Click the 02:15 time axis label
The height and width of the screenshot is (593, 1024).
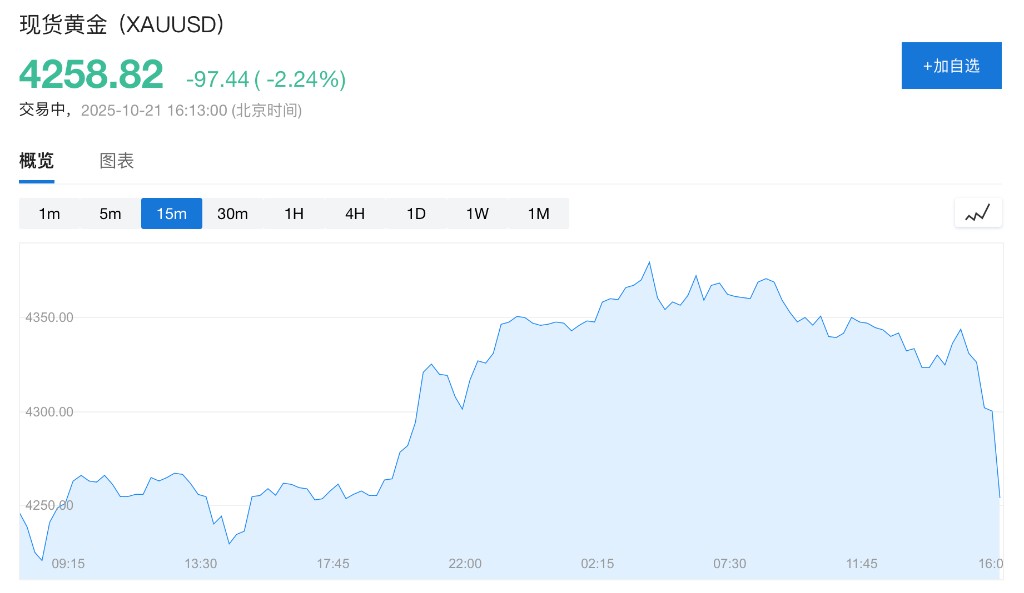point(598,564)
